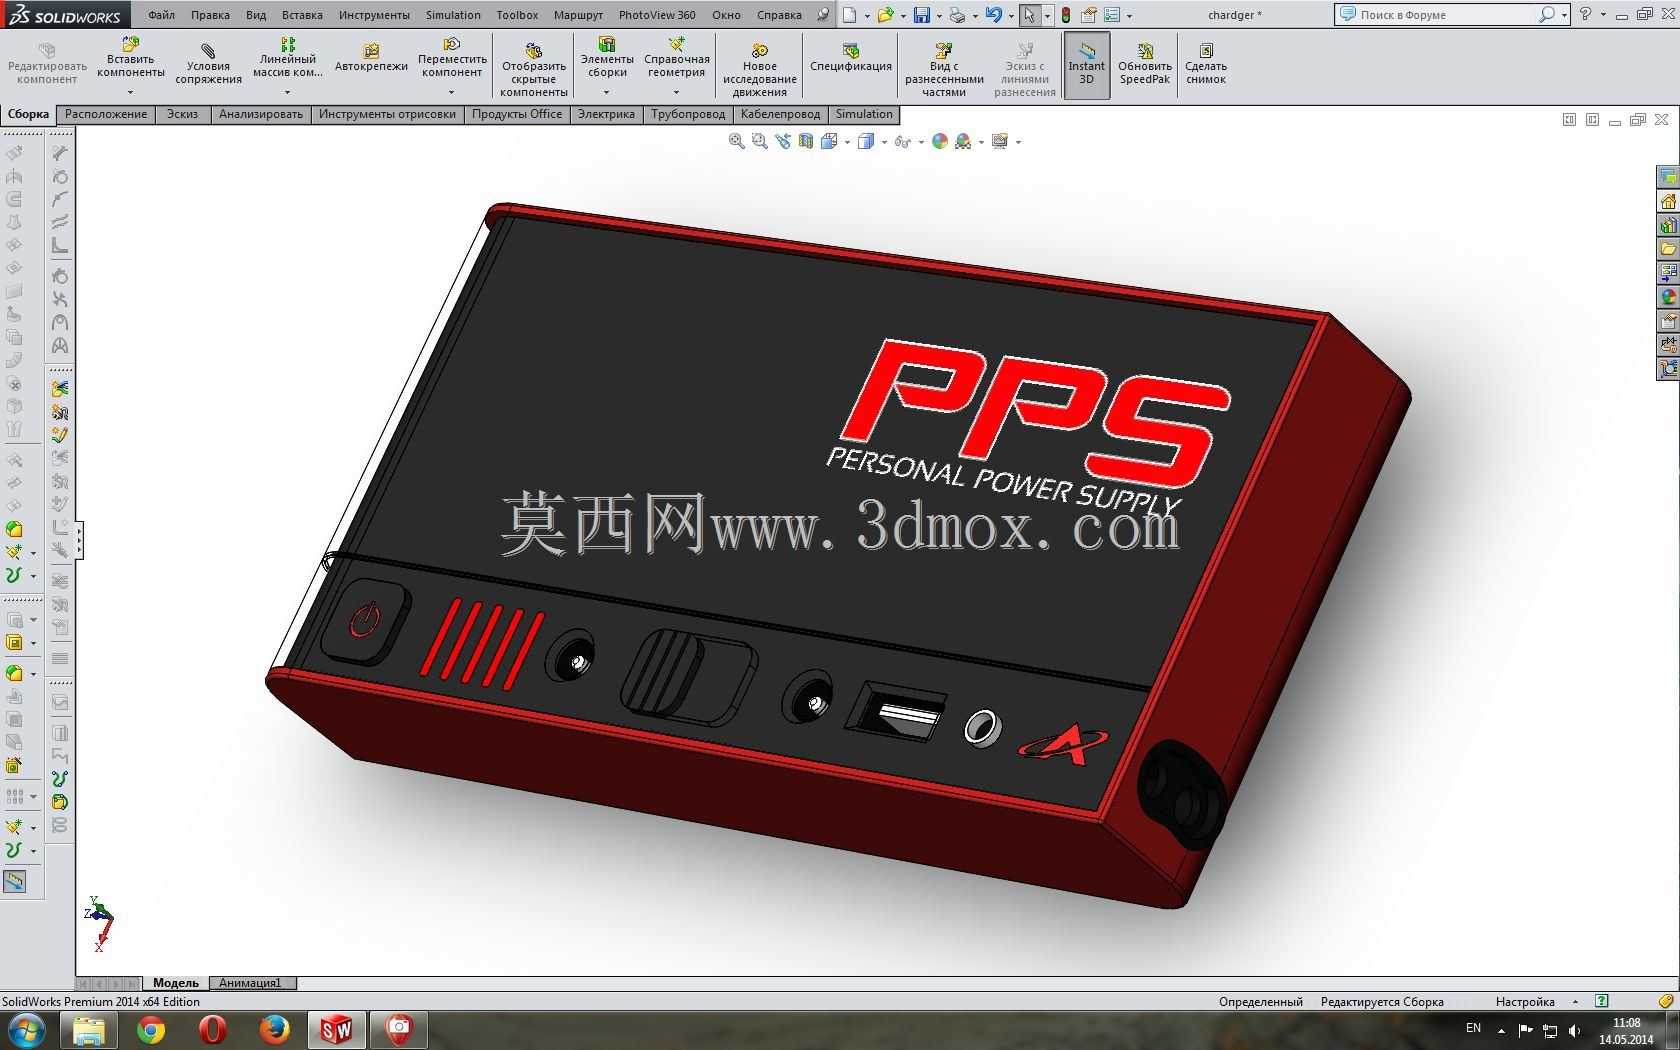Image resolution: width=1680 pixels, height=1050 pixels.
Task: Switch to the Продукты Office tab
Action: tap(517, 114)
